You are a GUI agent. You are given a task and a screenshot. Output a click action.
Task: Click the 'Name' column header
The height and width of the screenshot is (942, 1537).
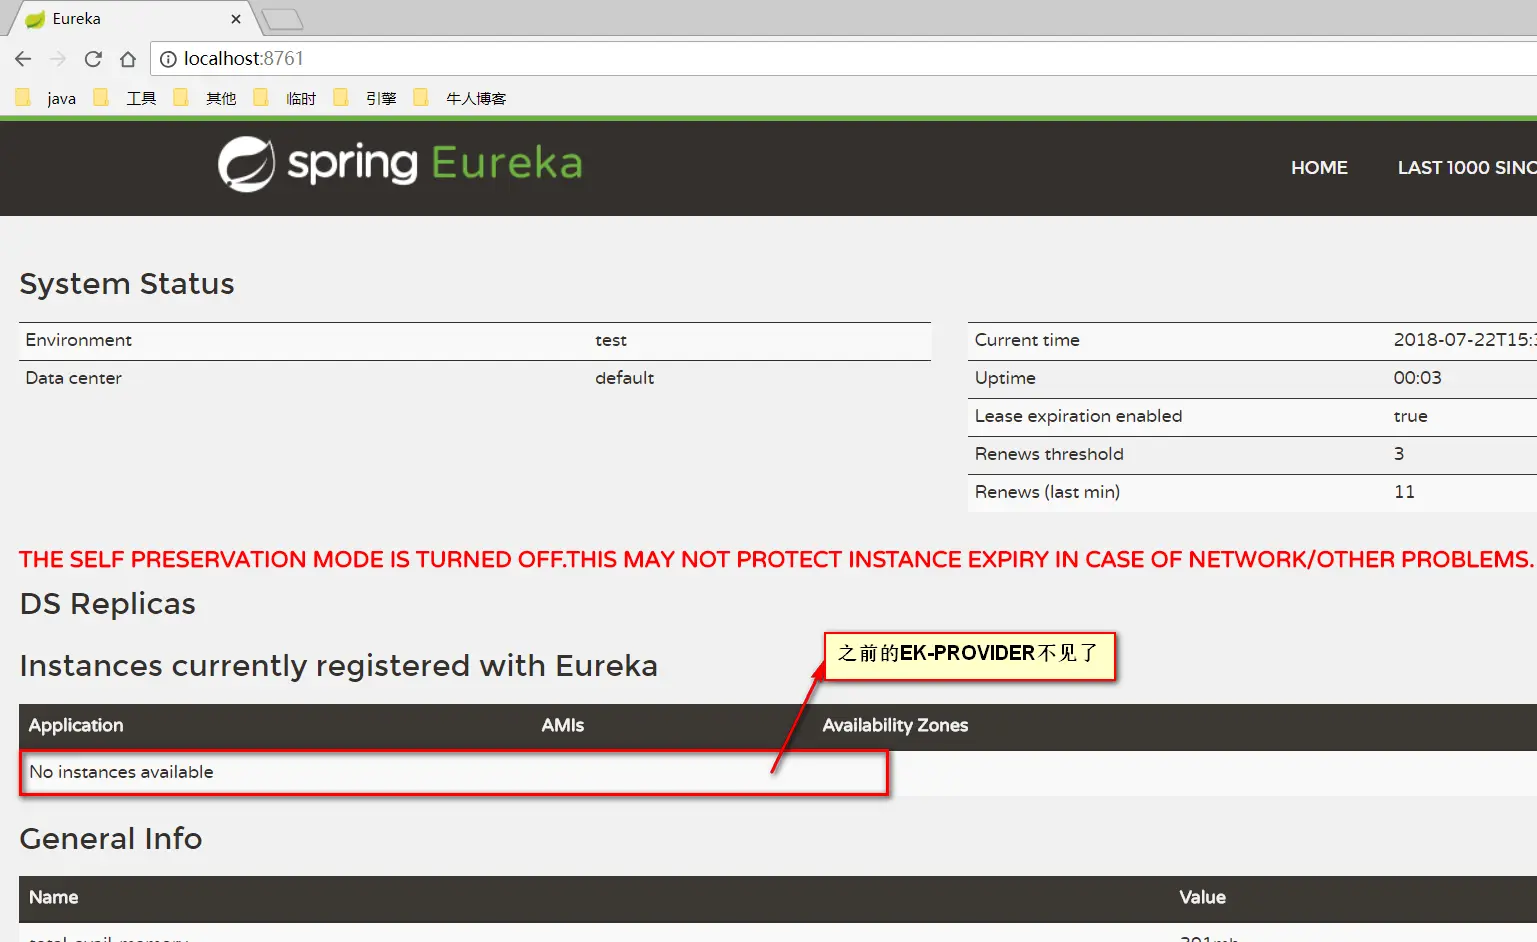pyautogui.click(x=54, y=898)
